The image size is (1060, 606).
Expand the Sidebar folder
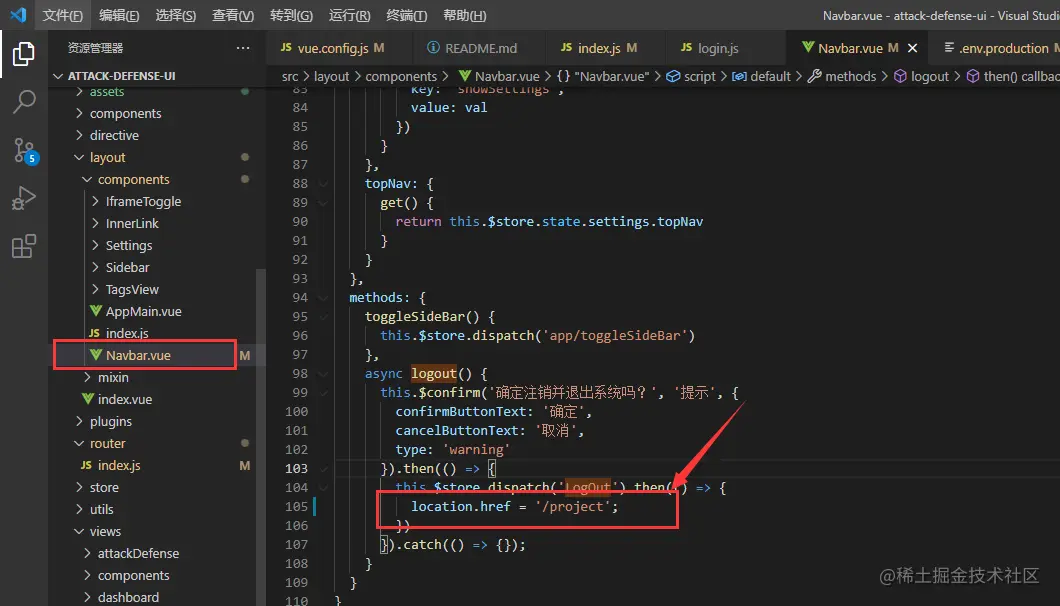127,267
